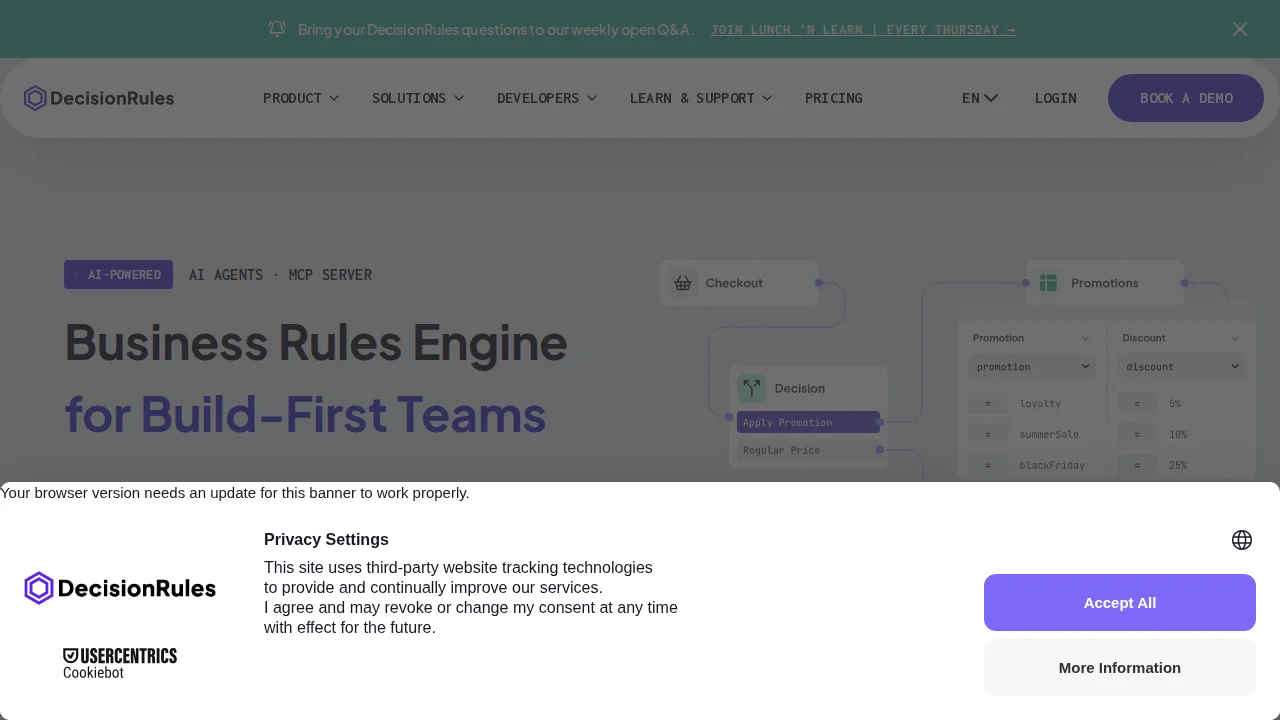Click the loyalty table cell
The width and height of the screenshot is (1280, 720).
(x=1040, y=404)
